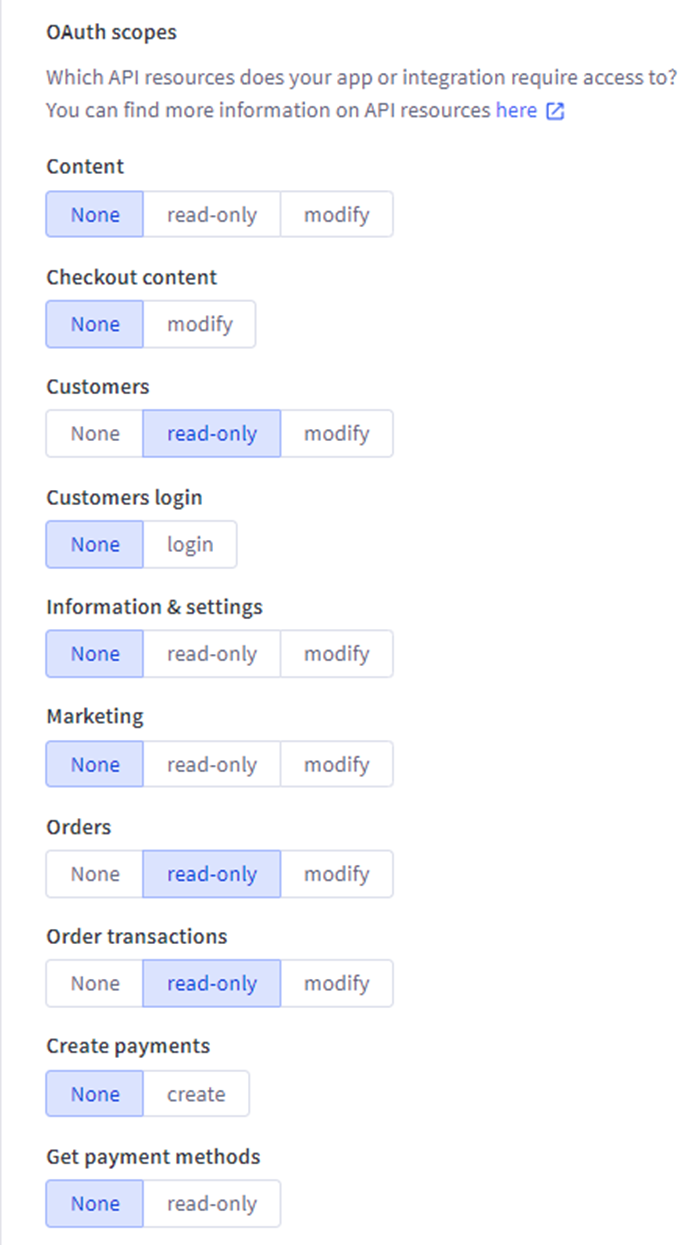The height and width of the screenshot is (1245, 697).
Task: Enable login for Customers login scope
Action: click(x=190, y=544)
